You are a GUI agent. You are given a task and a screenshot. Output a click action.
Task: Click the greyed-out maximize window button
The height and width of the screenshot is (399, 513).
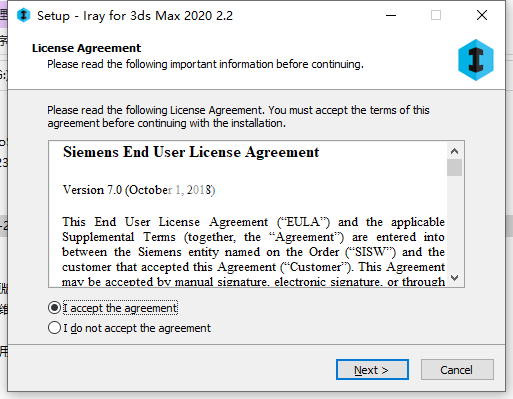(436, 15)
